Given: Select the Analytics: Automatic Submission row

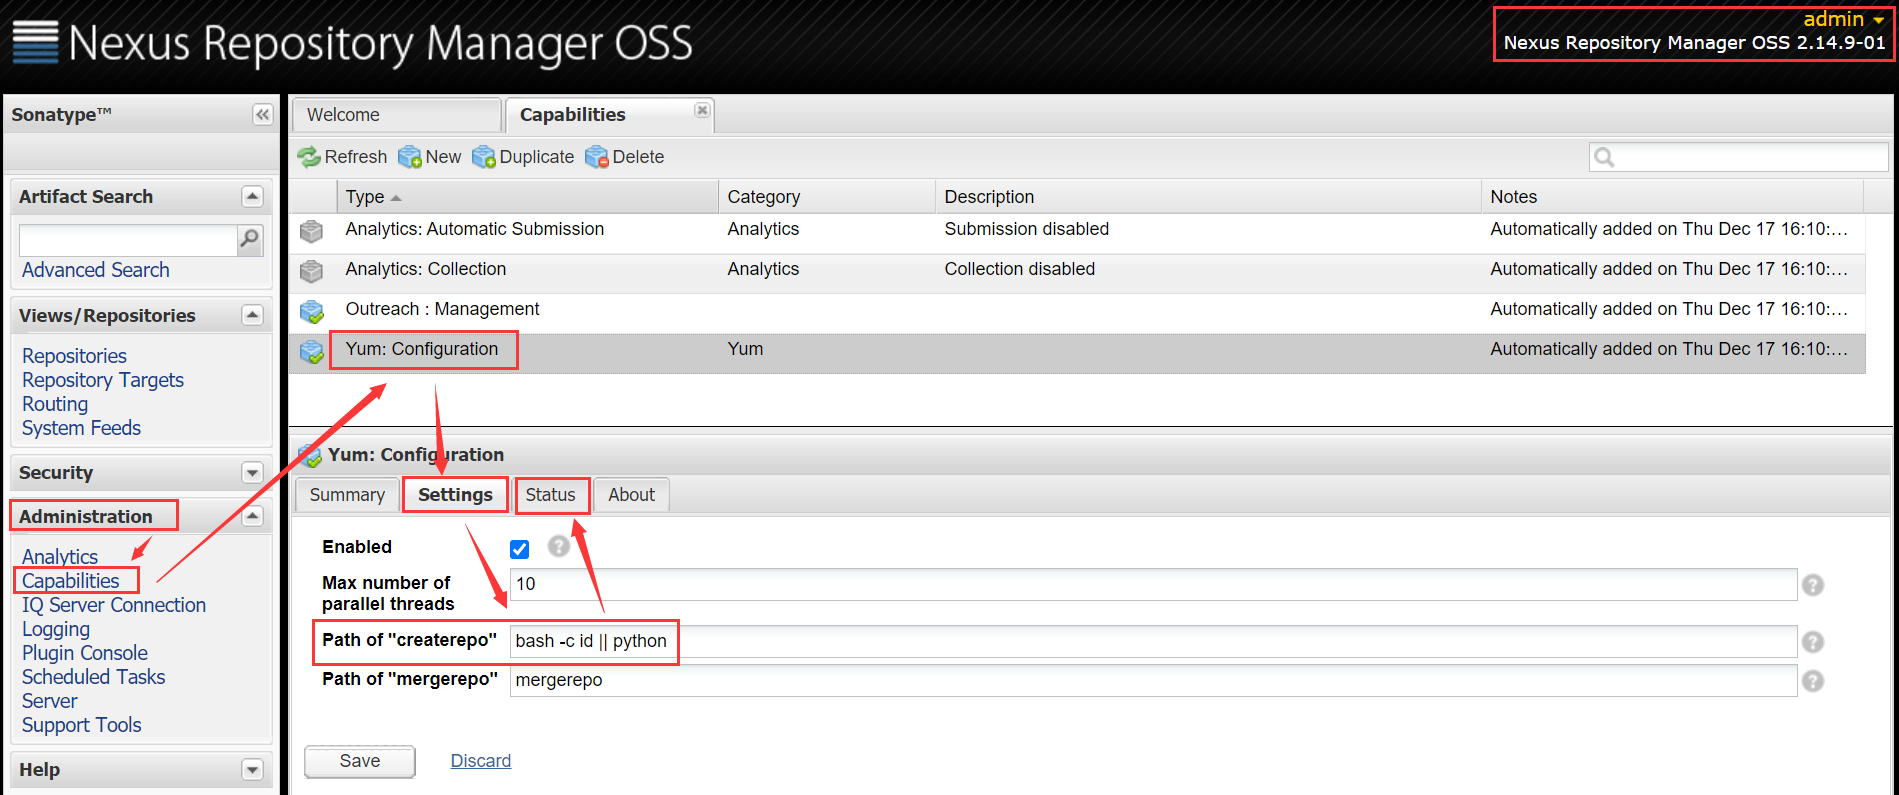Looking at the screenshot, I should (x=1077, y=233).
